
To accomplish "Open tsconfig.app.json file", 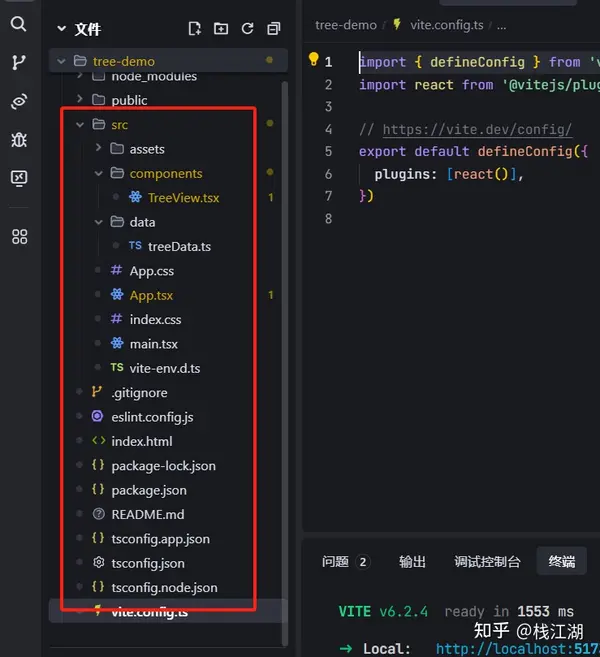I will 160,538.
